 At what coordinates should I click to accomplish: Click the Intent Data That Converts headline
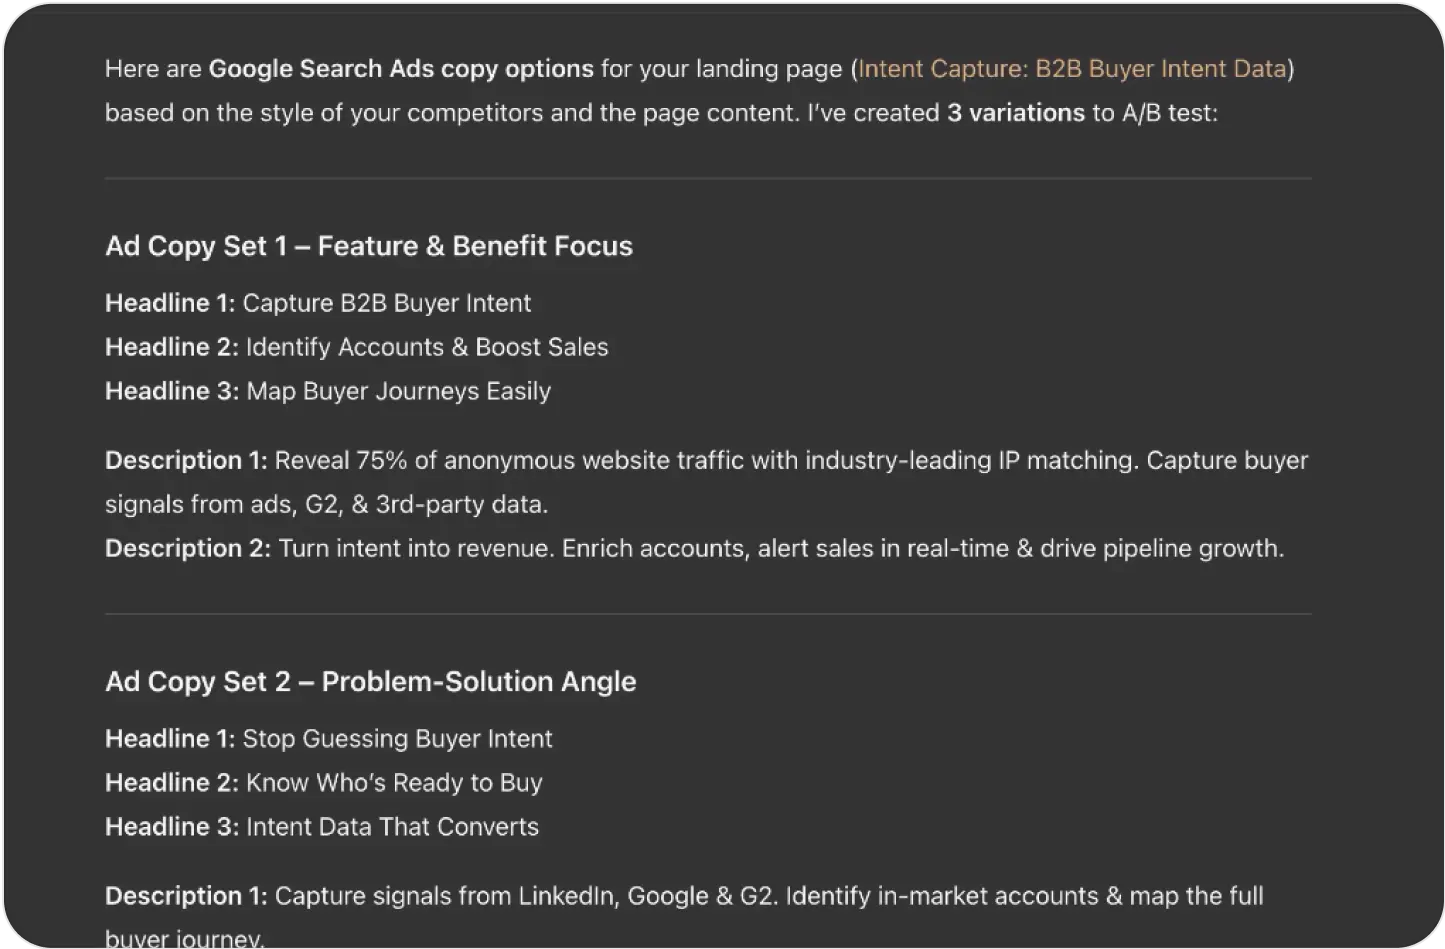[392, 826]
